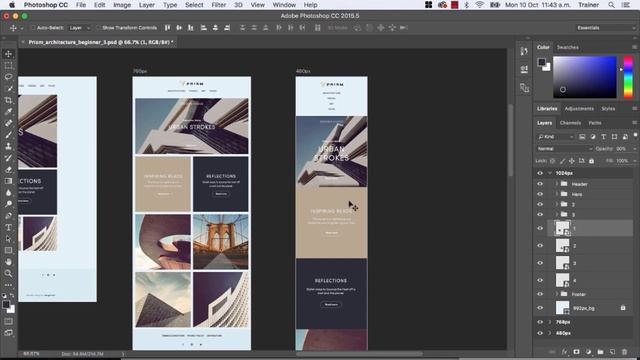This screenshot has width=640, height=360.
Task: Expand the Header group
Action: tap(556, 184)
